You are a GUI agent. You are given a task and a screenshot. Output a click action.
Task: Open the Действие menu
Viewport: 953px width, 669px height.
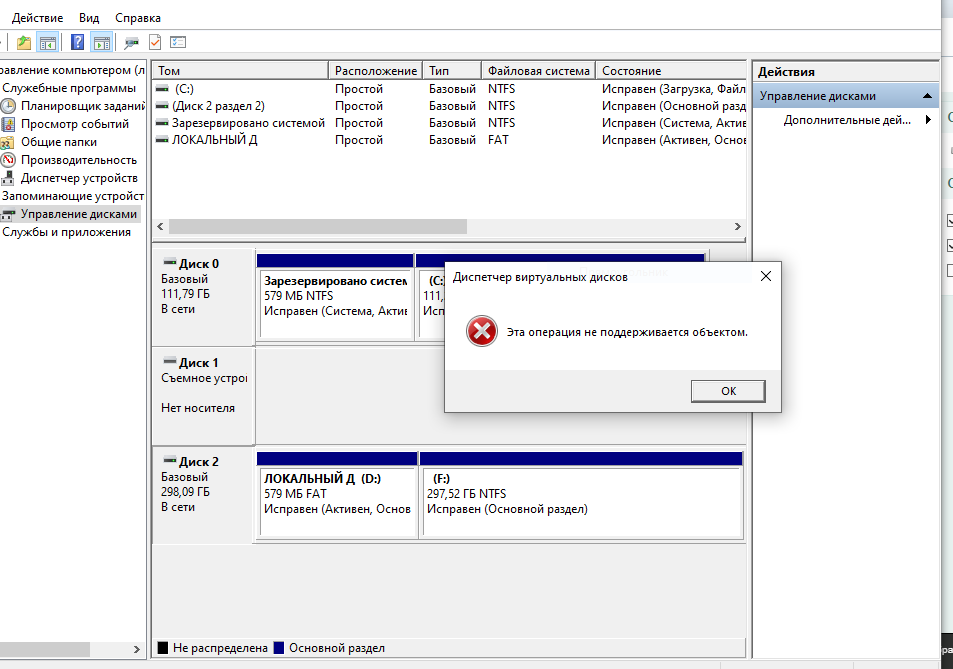pyautogui.click(x=37, y=18)
